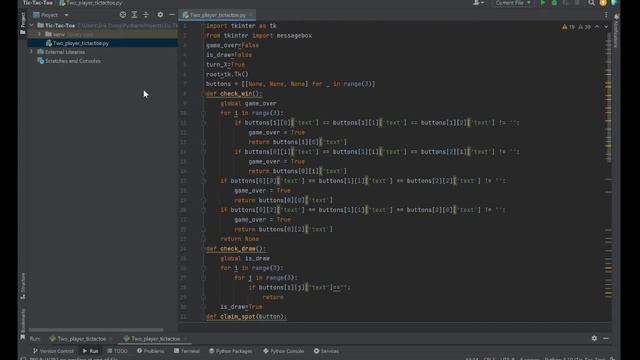Open Search Everywhere magnifier icon
The width and height of the screenshot is (640, 360).
click(591, 3)
